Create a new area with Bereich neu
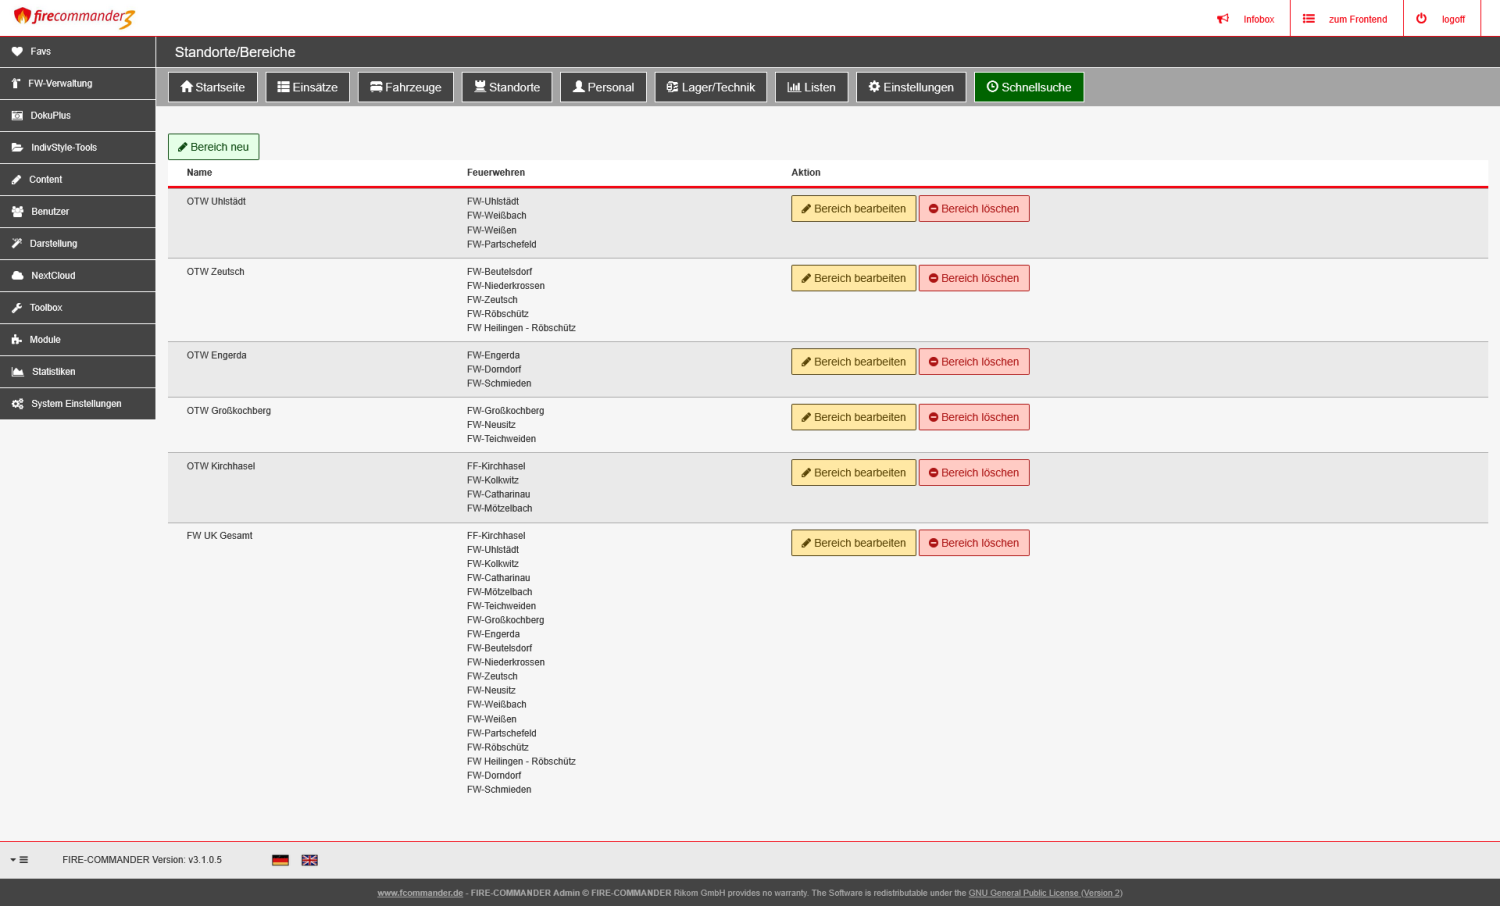1500x906 pixels. tap(213, 147)
